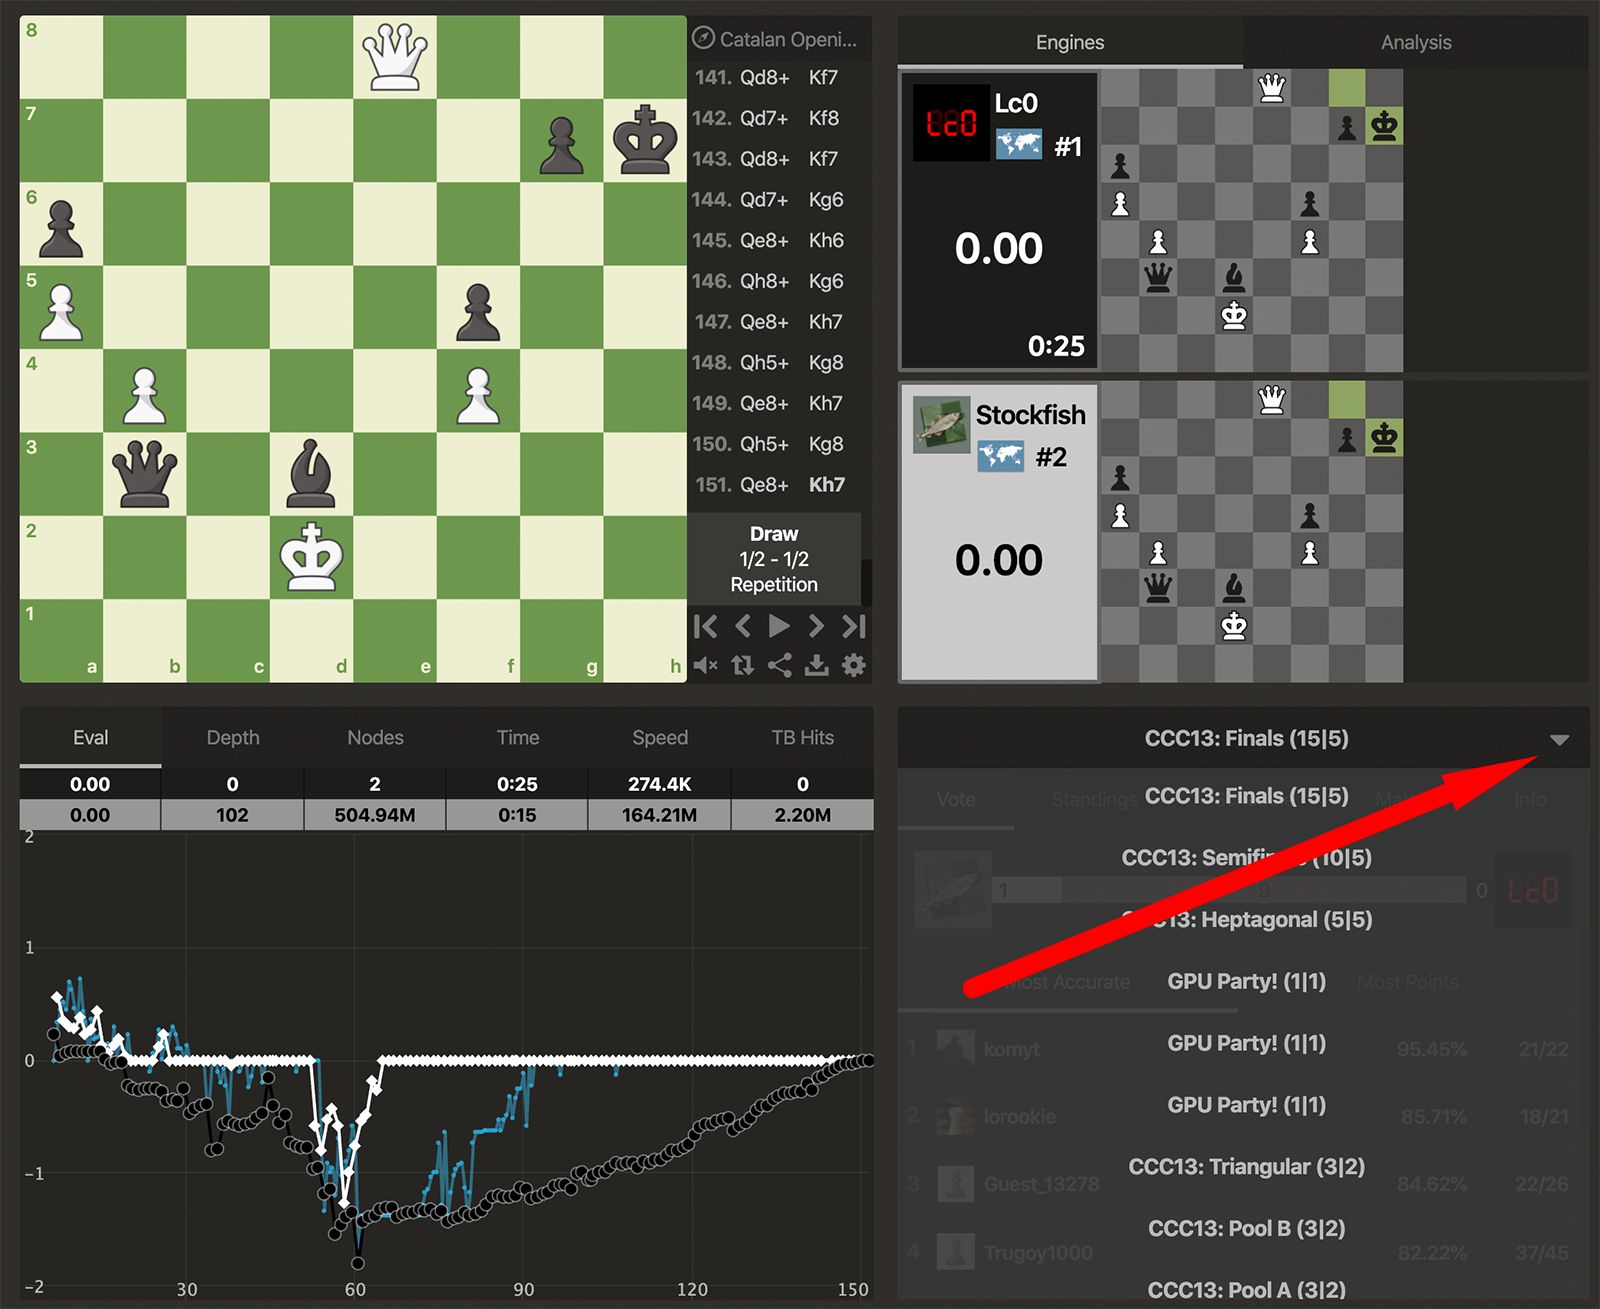Select CCC13: Pool A (3|2) event

point(1246,1290)
